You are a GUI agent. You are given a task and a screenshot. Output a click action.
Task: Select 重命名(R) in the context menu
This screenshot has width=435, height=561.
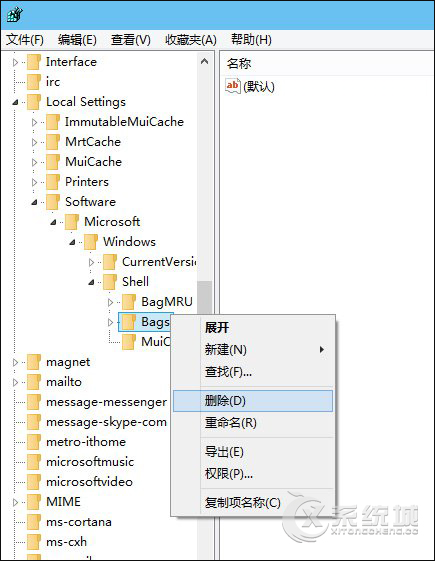(x=253, y=423)
